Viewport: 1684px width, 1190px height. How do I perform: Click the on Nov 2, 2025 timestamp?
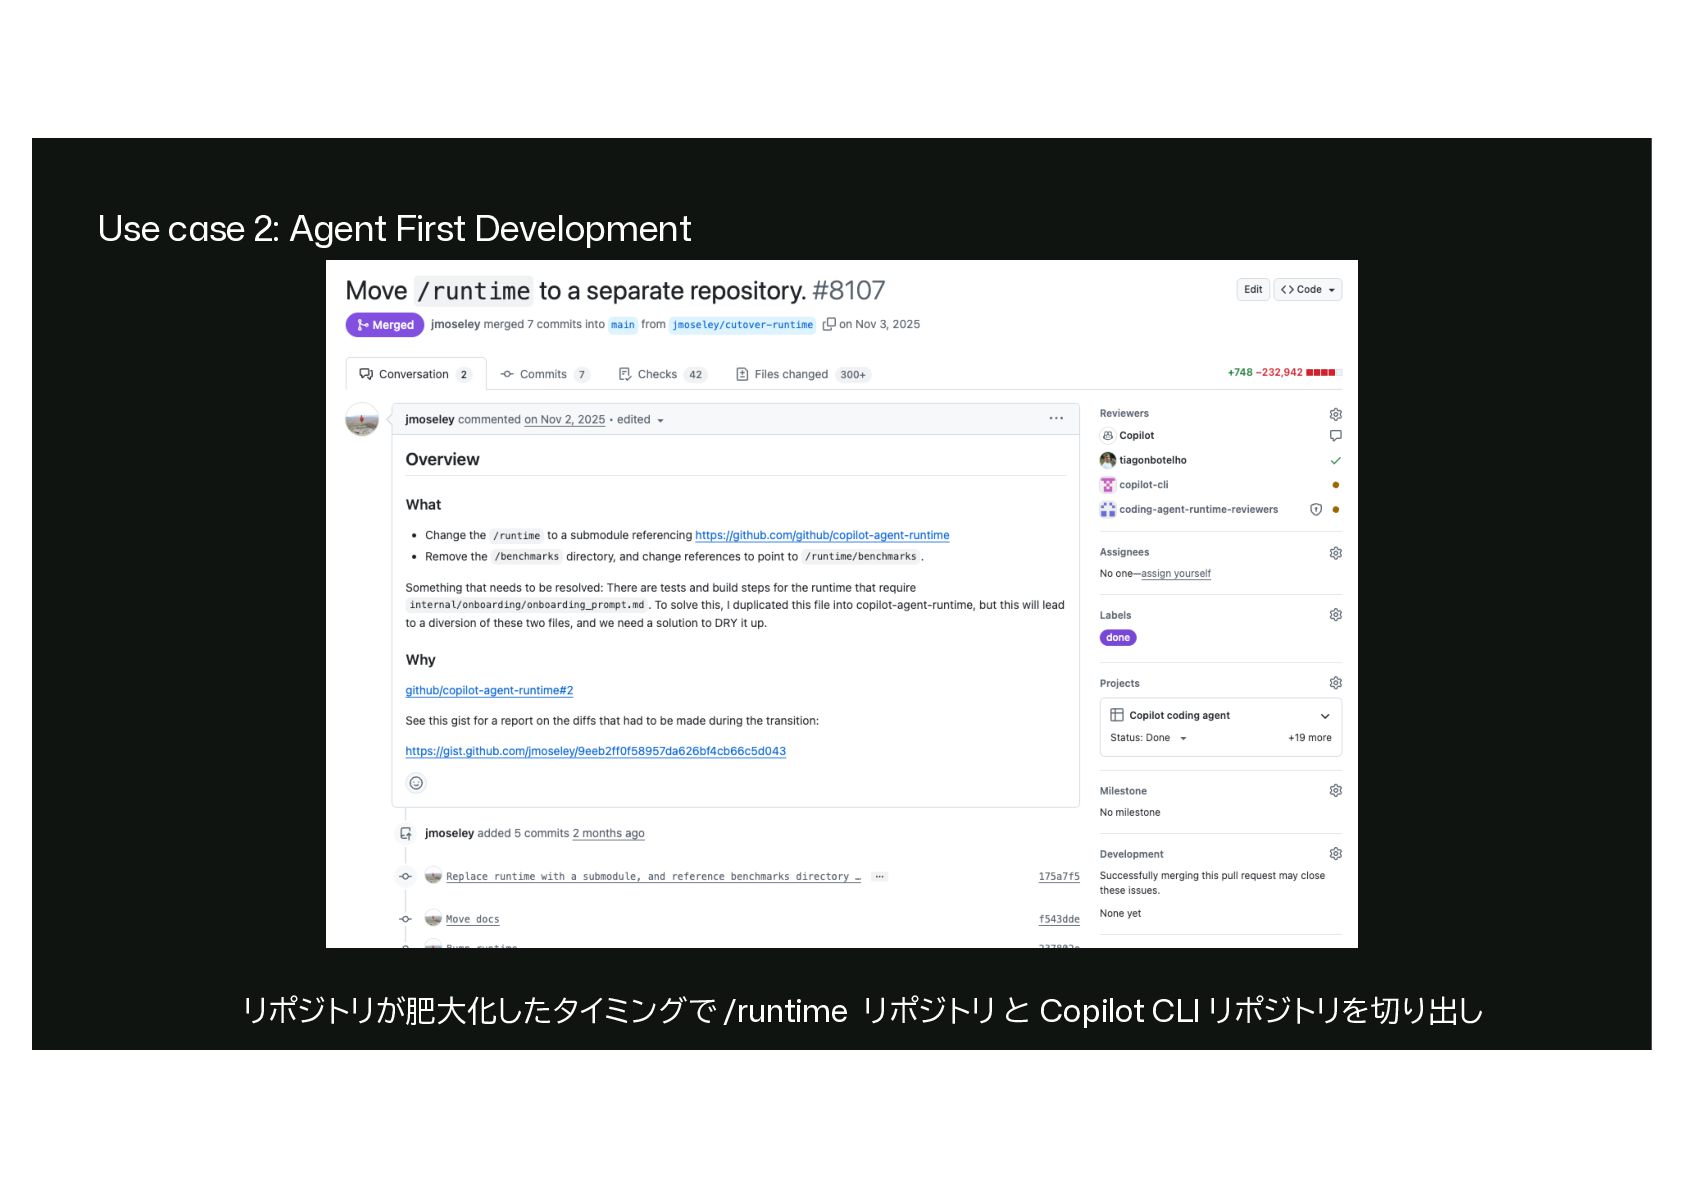pos(565,420)
